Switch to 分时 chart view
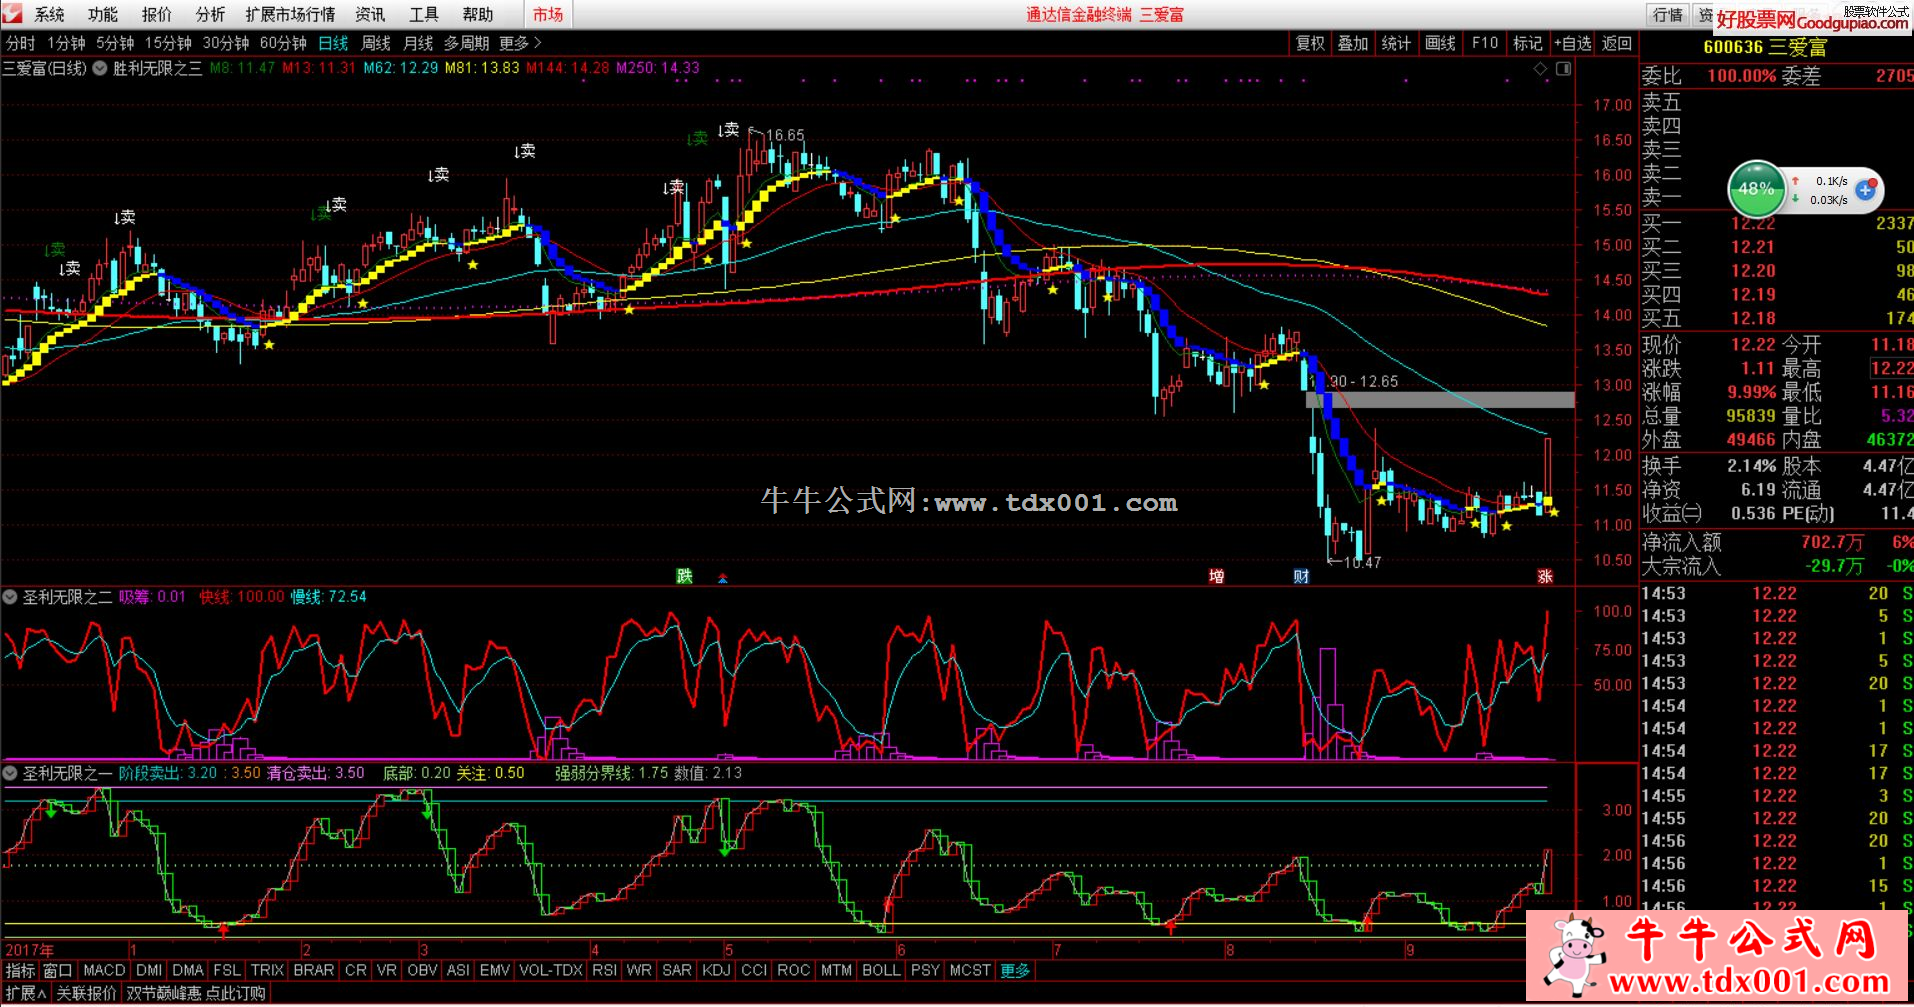 [x=20, y=43]
